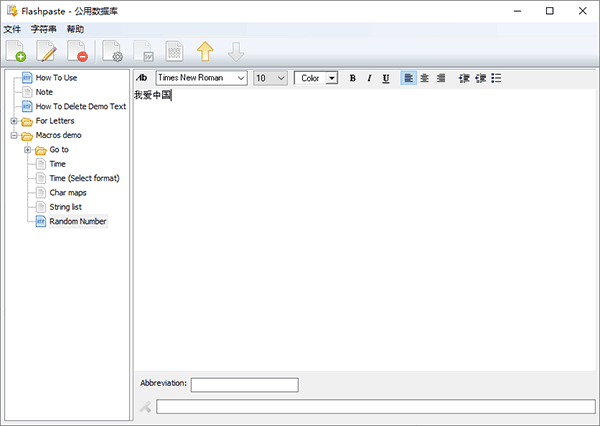Click the Random Number document icon
This screenshot has width=600, height=426.
[x=41, y=221]
